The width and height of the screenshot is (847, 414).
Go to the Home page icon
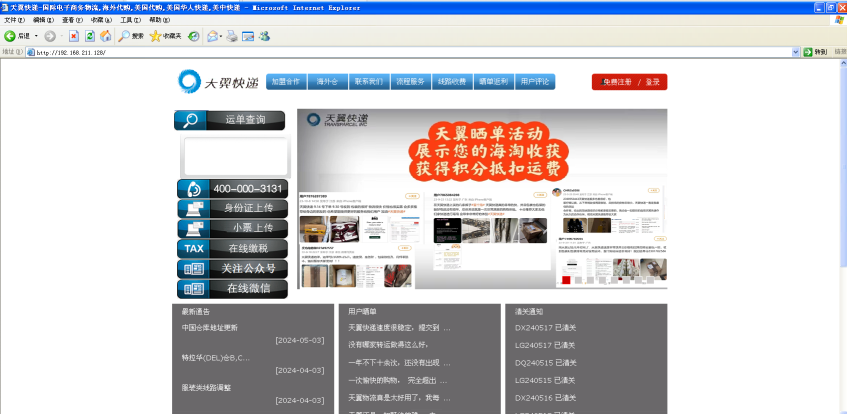[106, 36]
